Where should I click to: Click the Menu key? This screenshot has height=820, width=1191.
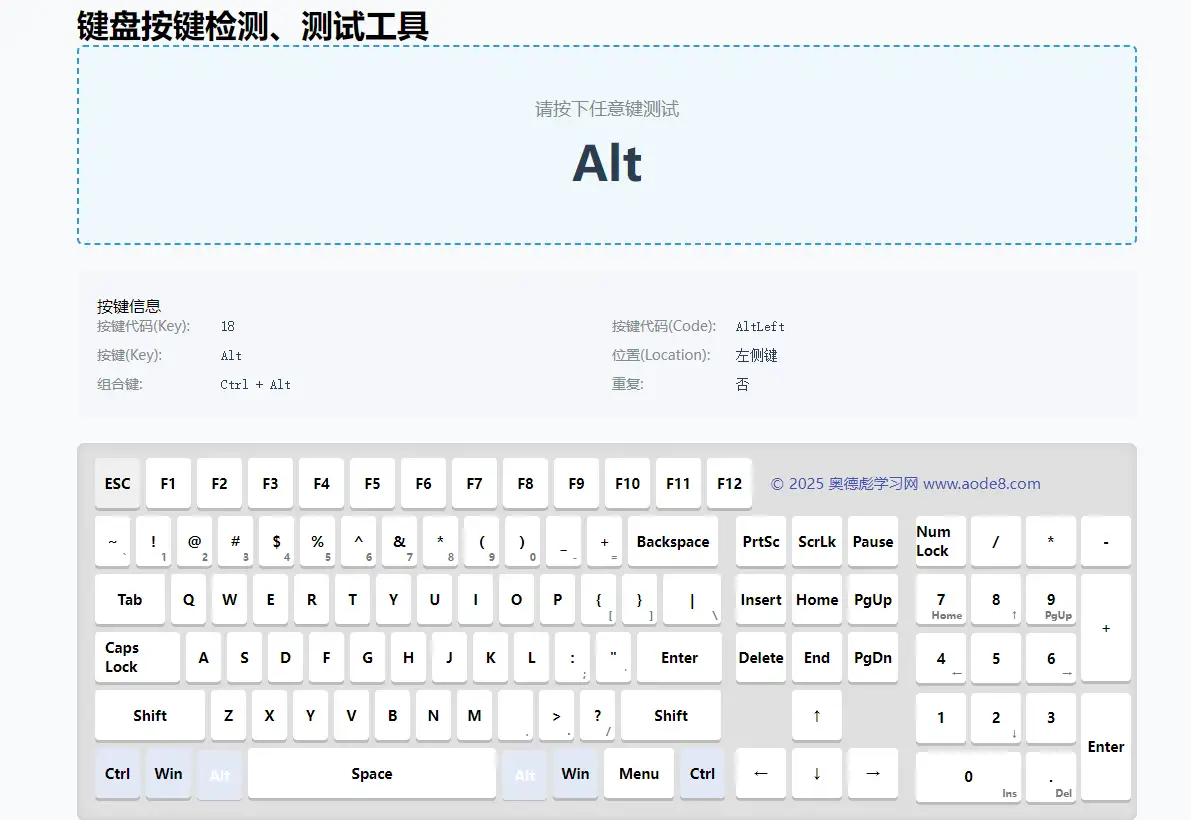639,773
